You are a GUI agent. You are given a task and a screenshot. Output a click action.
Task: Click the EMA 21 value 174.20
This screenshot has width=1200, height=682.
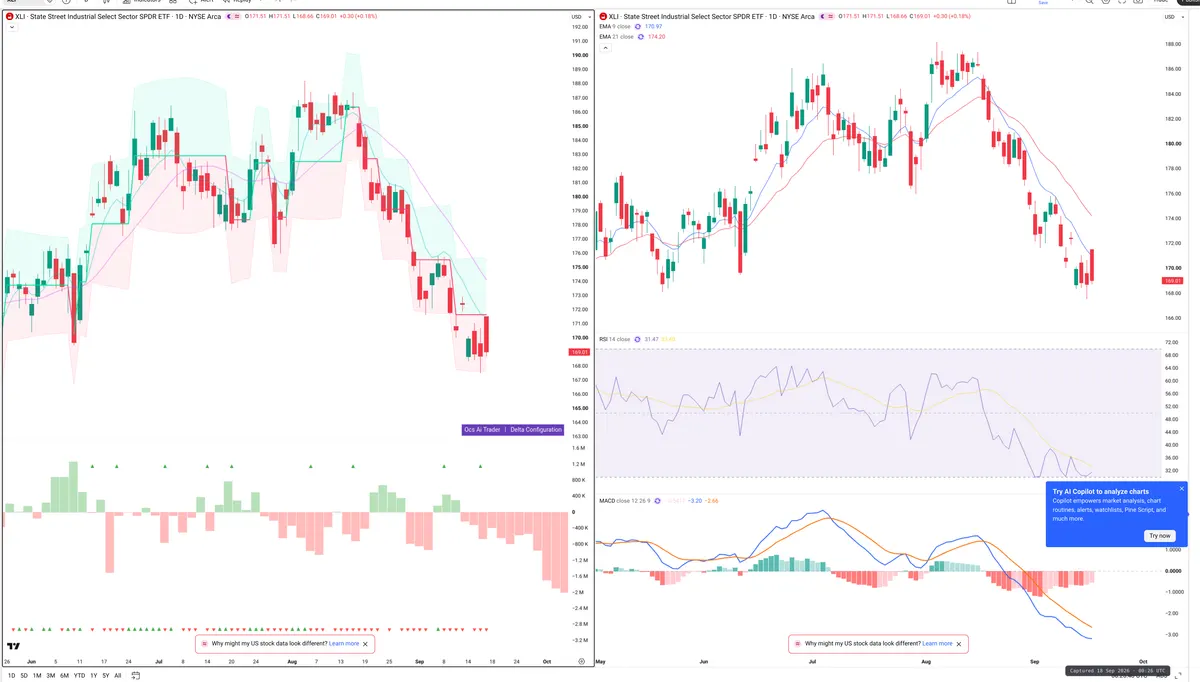[657, 36]
